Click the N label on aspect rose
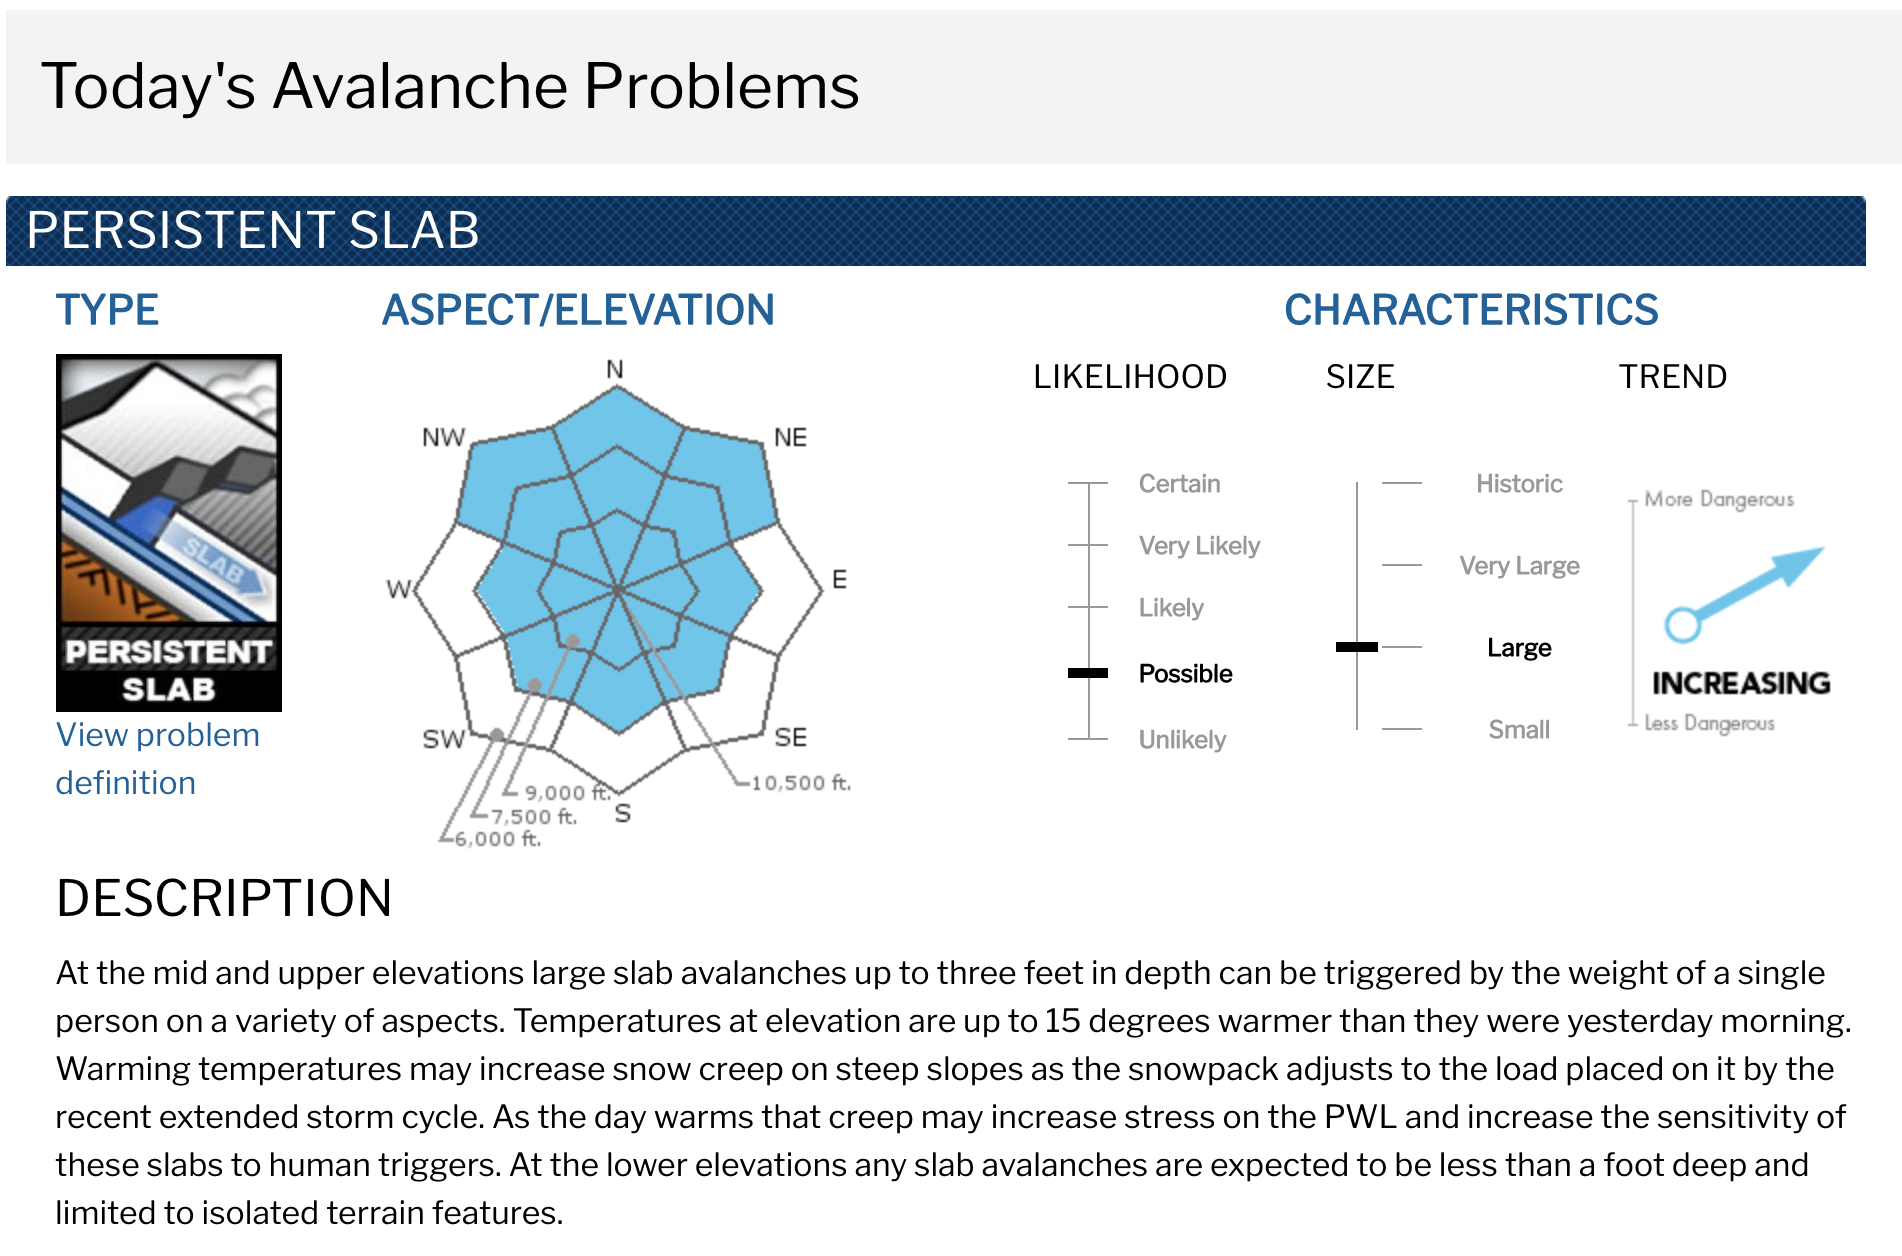1902x1256 pixels. pyautogui.click(x=615, y=370)
